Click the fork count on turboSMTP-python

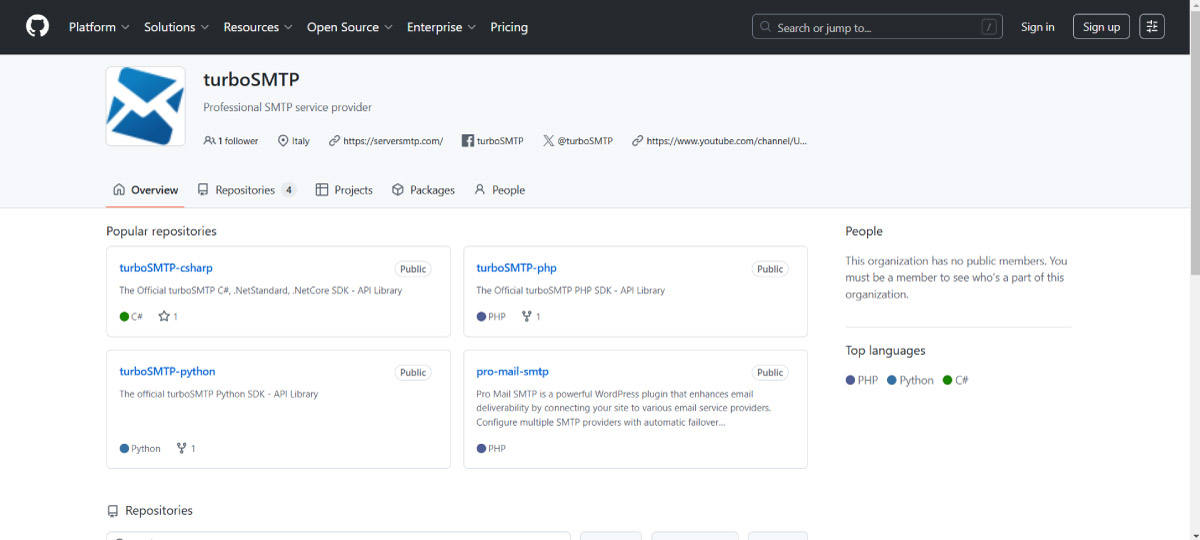click(186, 449)
